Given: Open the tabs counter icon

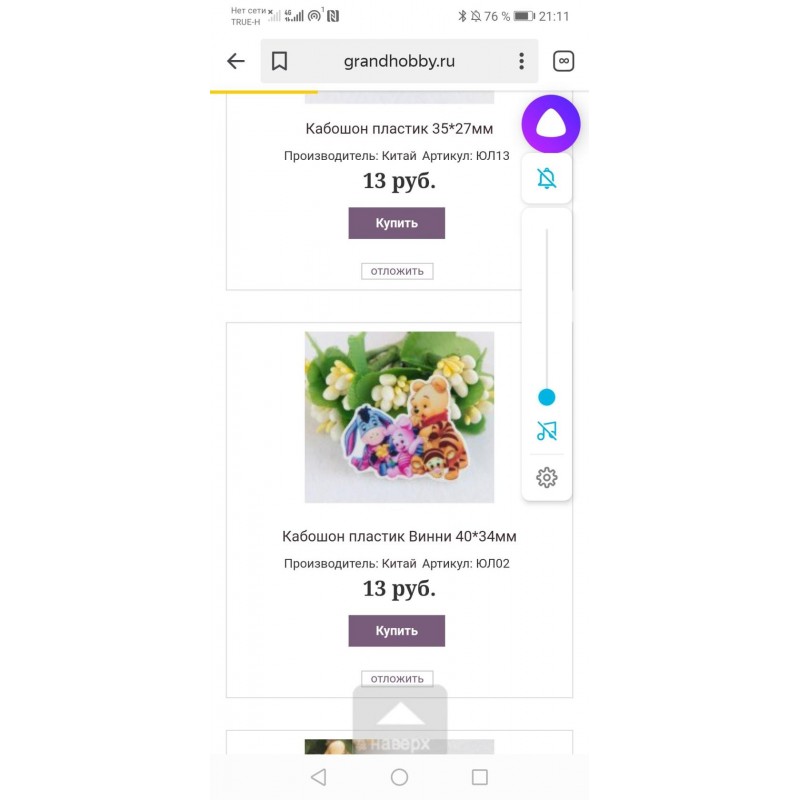Looking at the screenshot, I should (563, 61).
